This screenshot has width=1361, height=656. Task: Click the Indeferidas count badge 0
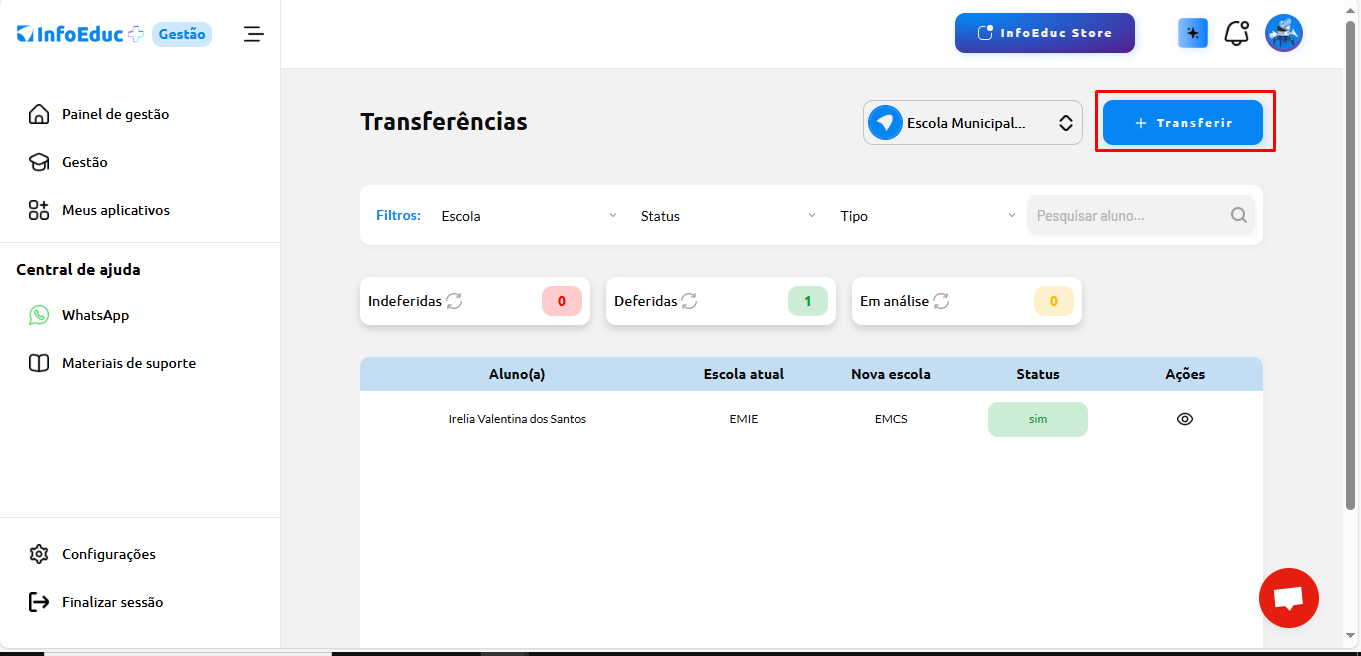click(562, 301)
